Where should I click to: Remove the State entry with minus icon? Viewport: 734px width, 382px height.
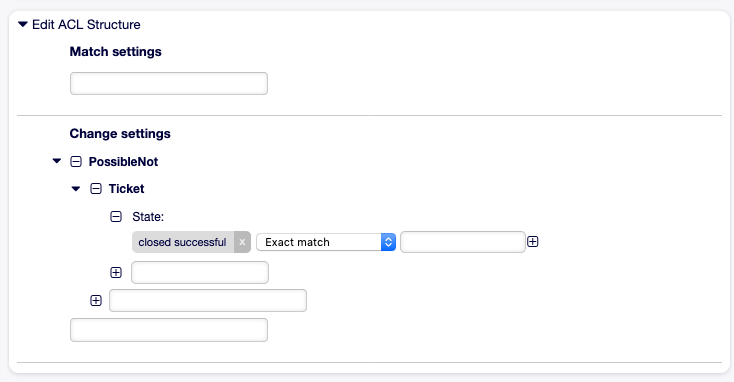pos(116,216)
